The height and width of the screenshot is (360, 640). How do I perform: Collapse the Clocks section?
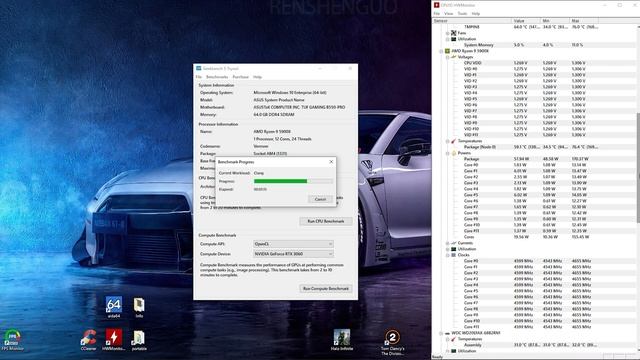pyautogui.click(x=447, y=255)
